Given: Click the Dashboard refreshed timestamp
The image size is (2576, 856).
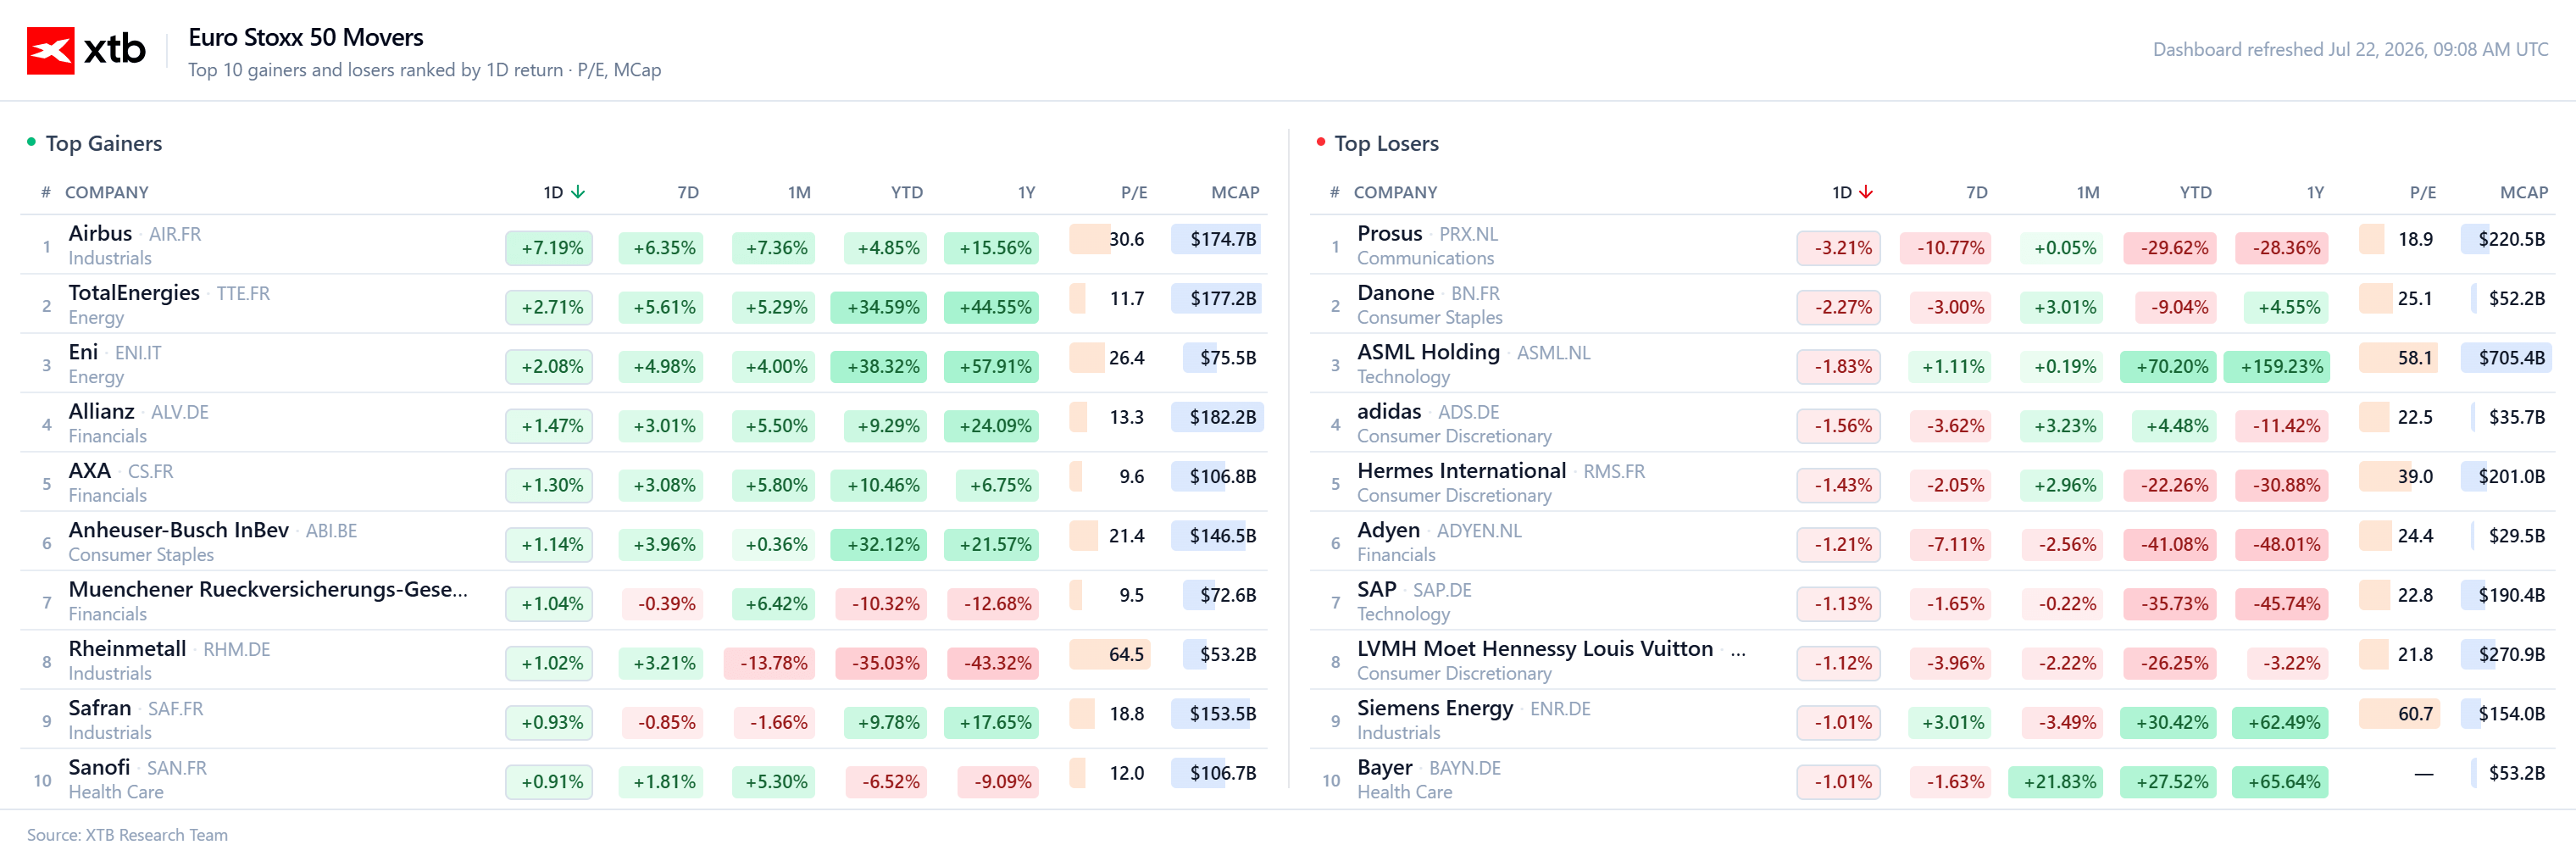Looking at the screenshot, I should 2350,49.
